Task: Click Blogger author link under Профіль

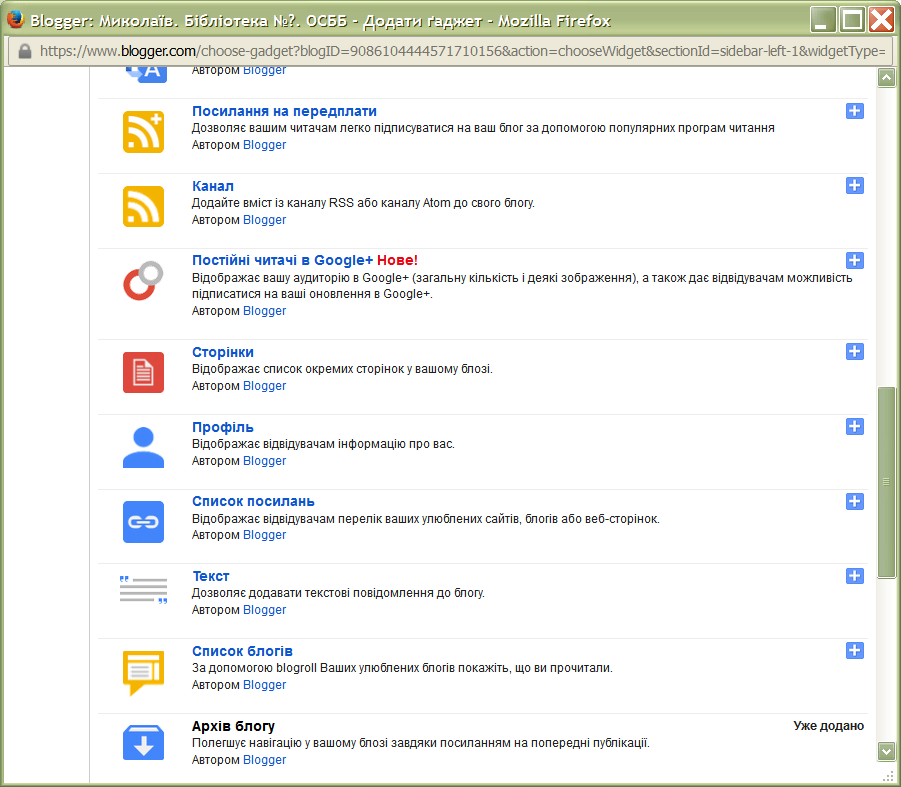Action: click(264, 461)
